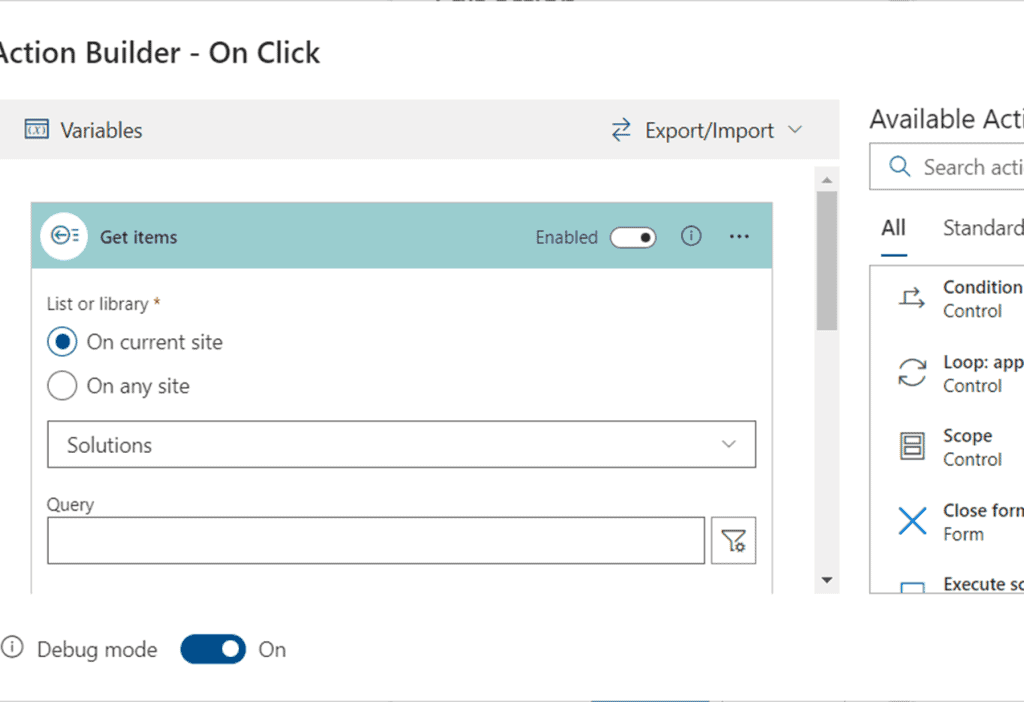Disable the Get items action
The image size is (1024, 702).
click(633, 237)
